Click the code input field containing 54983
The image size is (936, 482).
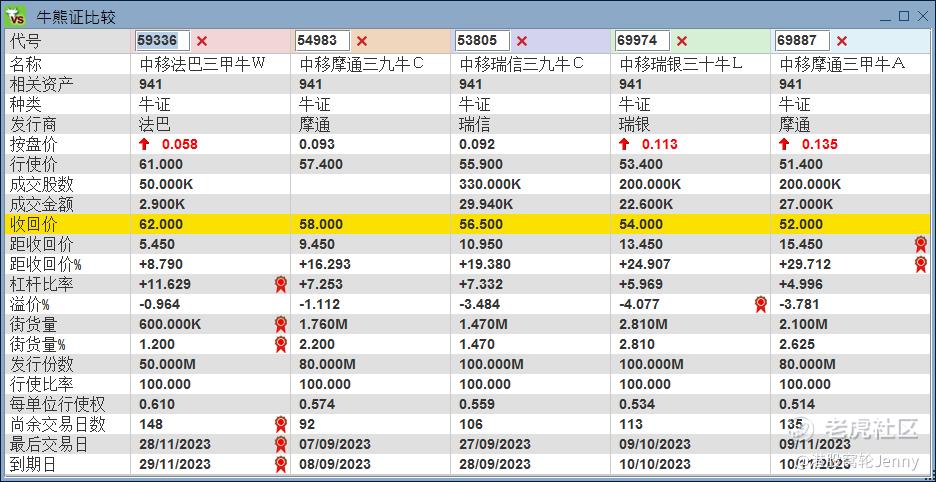(322, 41)
